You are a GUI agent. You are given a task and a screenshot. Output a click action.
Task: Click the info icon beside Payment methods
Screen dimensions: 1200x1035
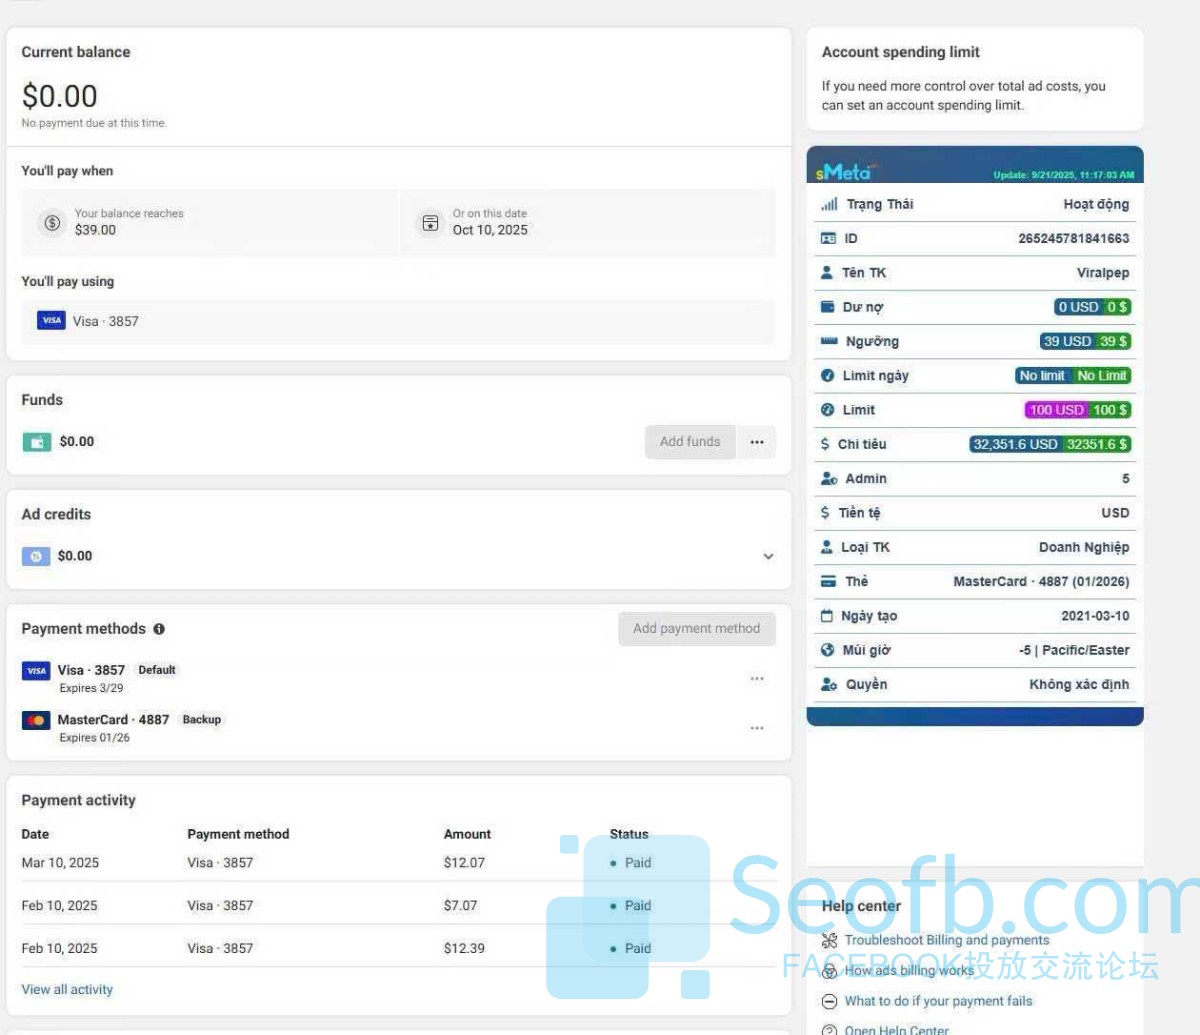tap(159, 629)
